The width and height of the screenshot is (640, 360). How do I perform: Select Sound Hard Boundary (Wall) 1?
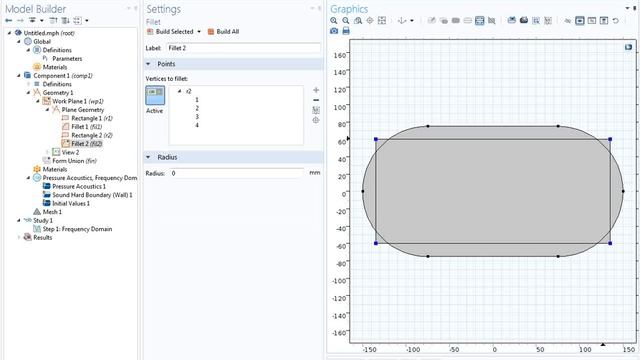tap(92, 195)
